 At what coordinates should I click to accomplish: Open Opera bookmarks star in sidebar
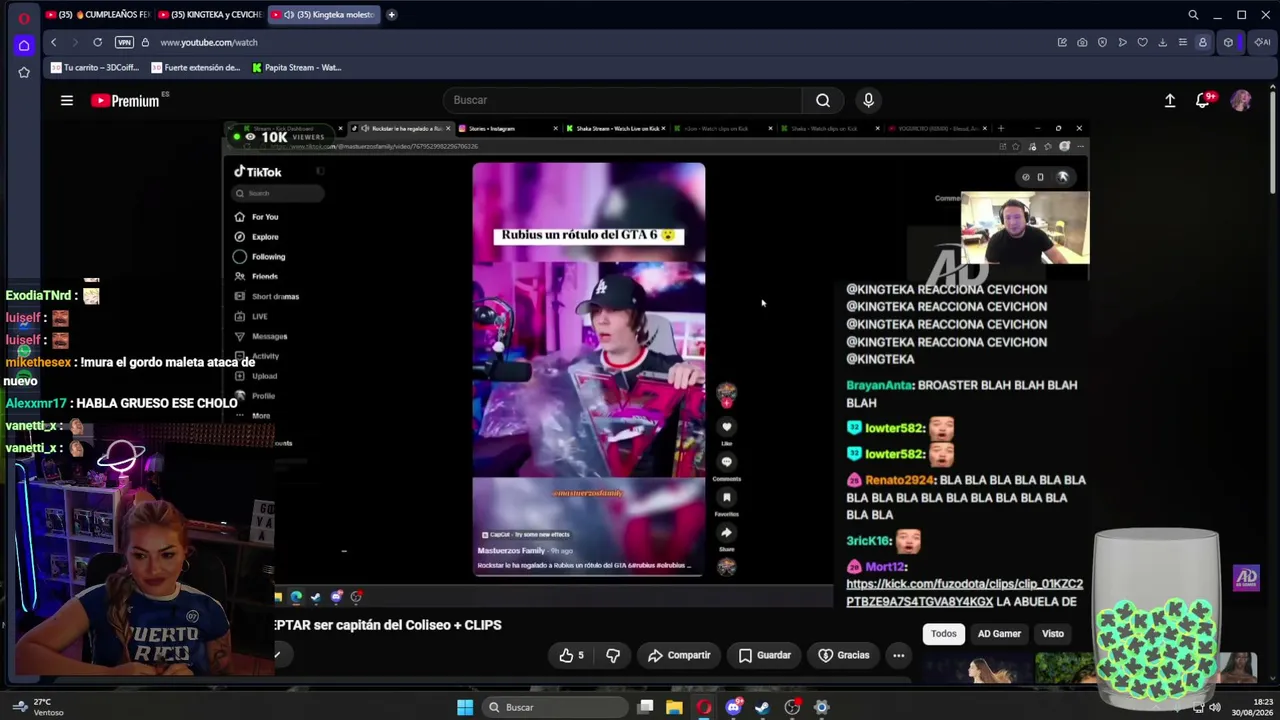click(x=24, y=72)
